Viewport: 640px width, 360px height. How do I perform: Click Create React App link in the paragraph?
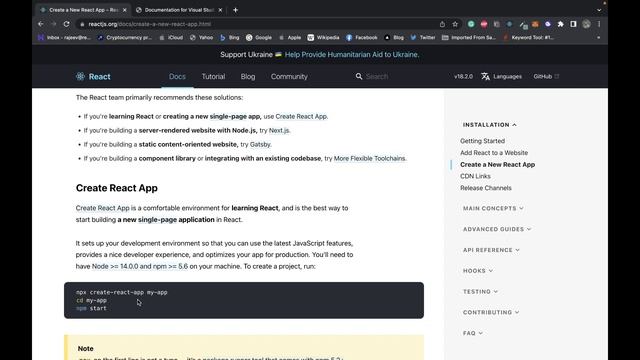pyautogui.click(x=102, y=208)
